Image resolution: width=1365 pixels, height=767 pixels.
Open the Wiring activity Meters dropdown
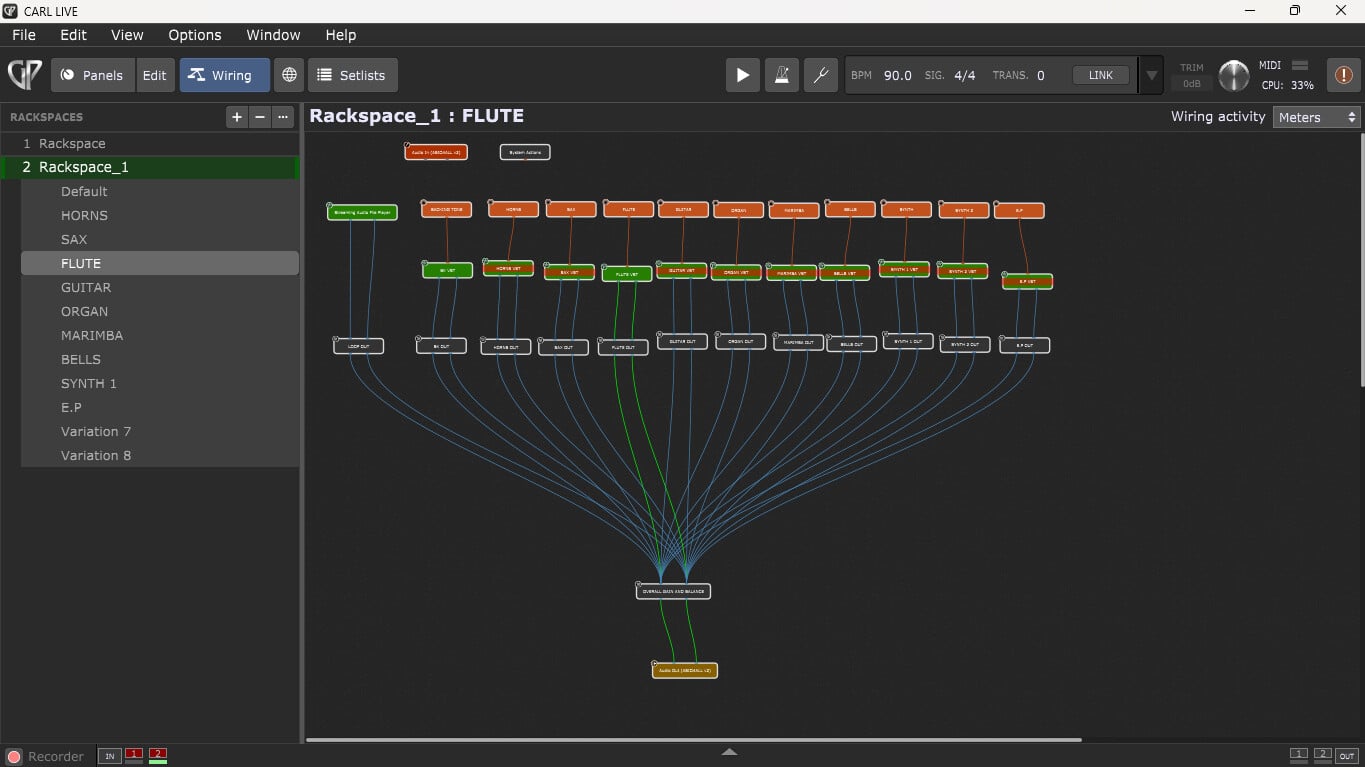point(1316,117)
